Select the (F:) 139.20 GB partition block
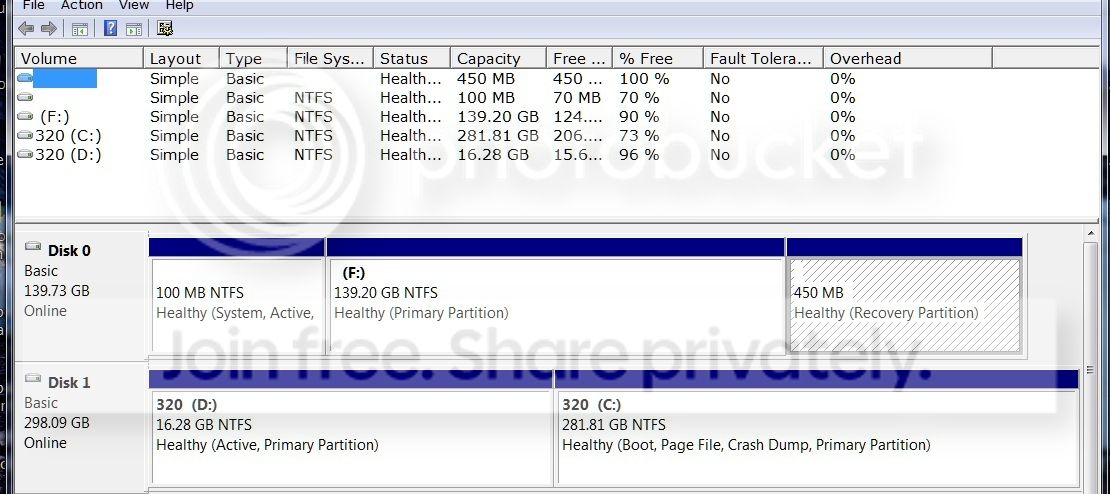 tap(556, 295)
